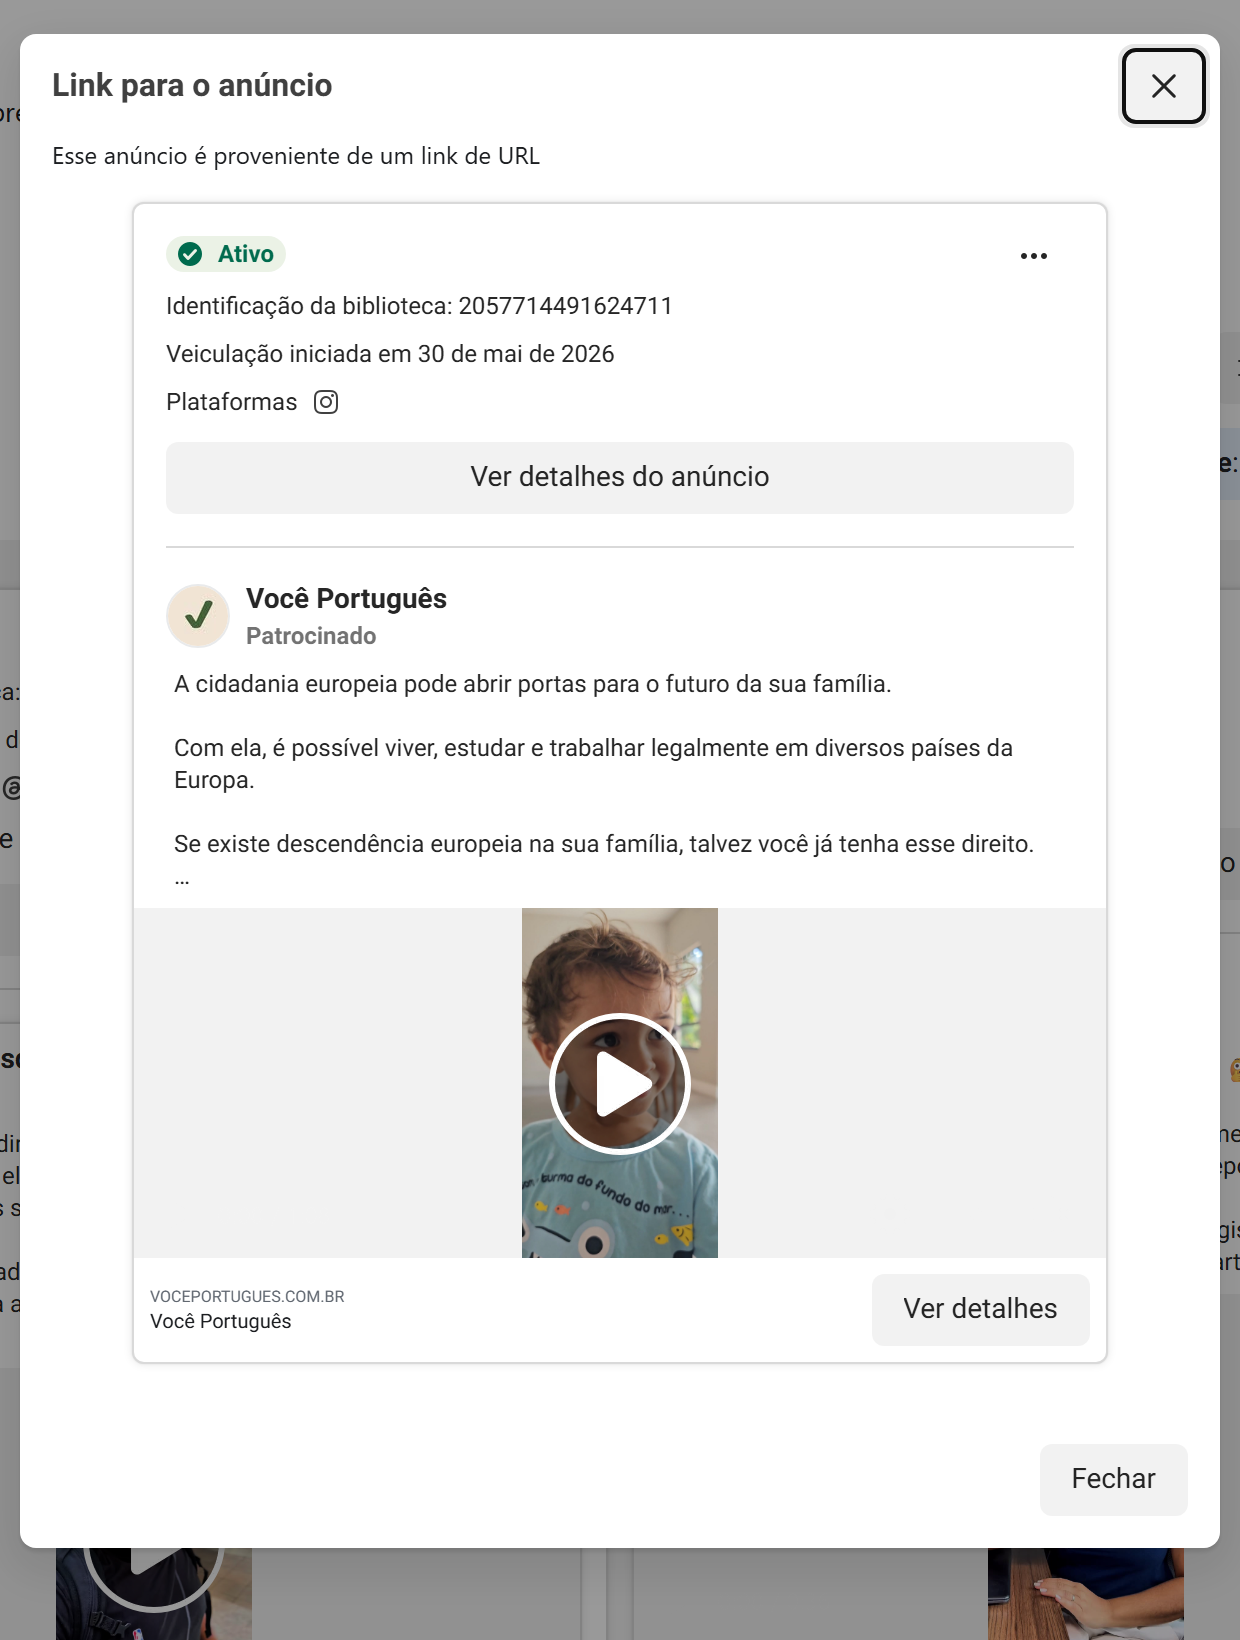Click the Instagram platform icon
The image size is (1240, 1640).
(x=326, y=402)
